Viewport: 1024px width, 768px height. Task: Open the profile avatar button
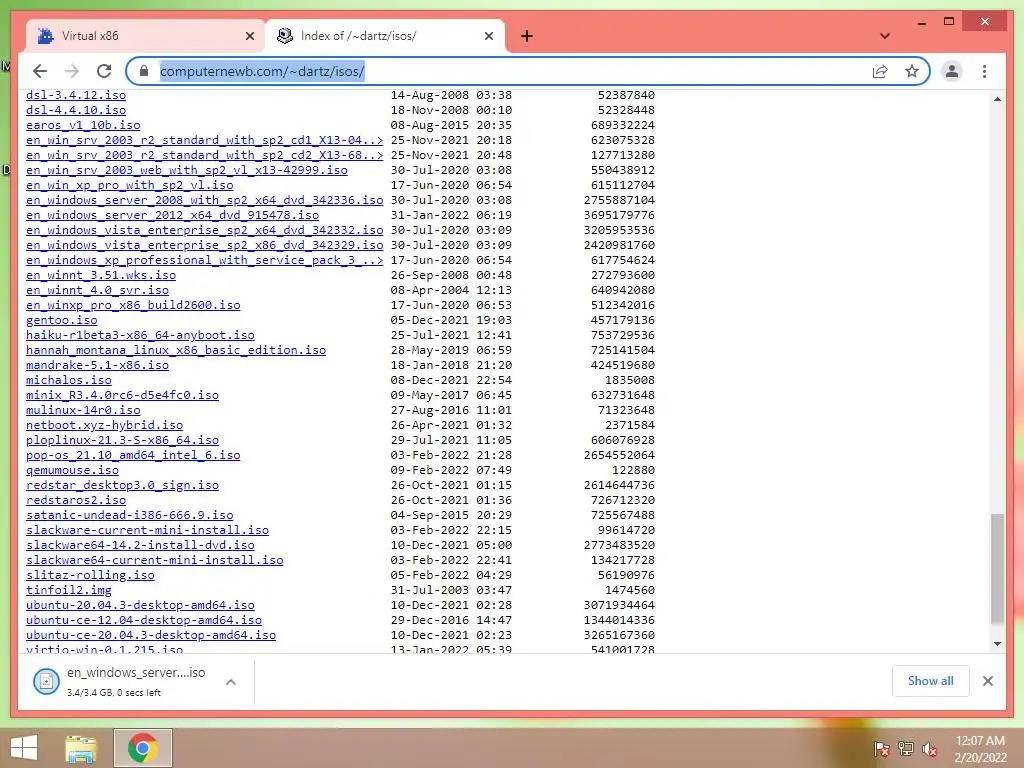pyautogui.click(x=952, y=71)
